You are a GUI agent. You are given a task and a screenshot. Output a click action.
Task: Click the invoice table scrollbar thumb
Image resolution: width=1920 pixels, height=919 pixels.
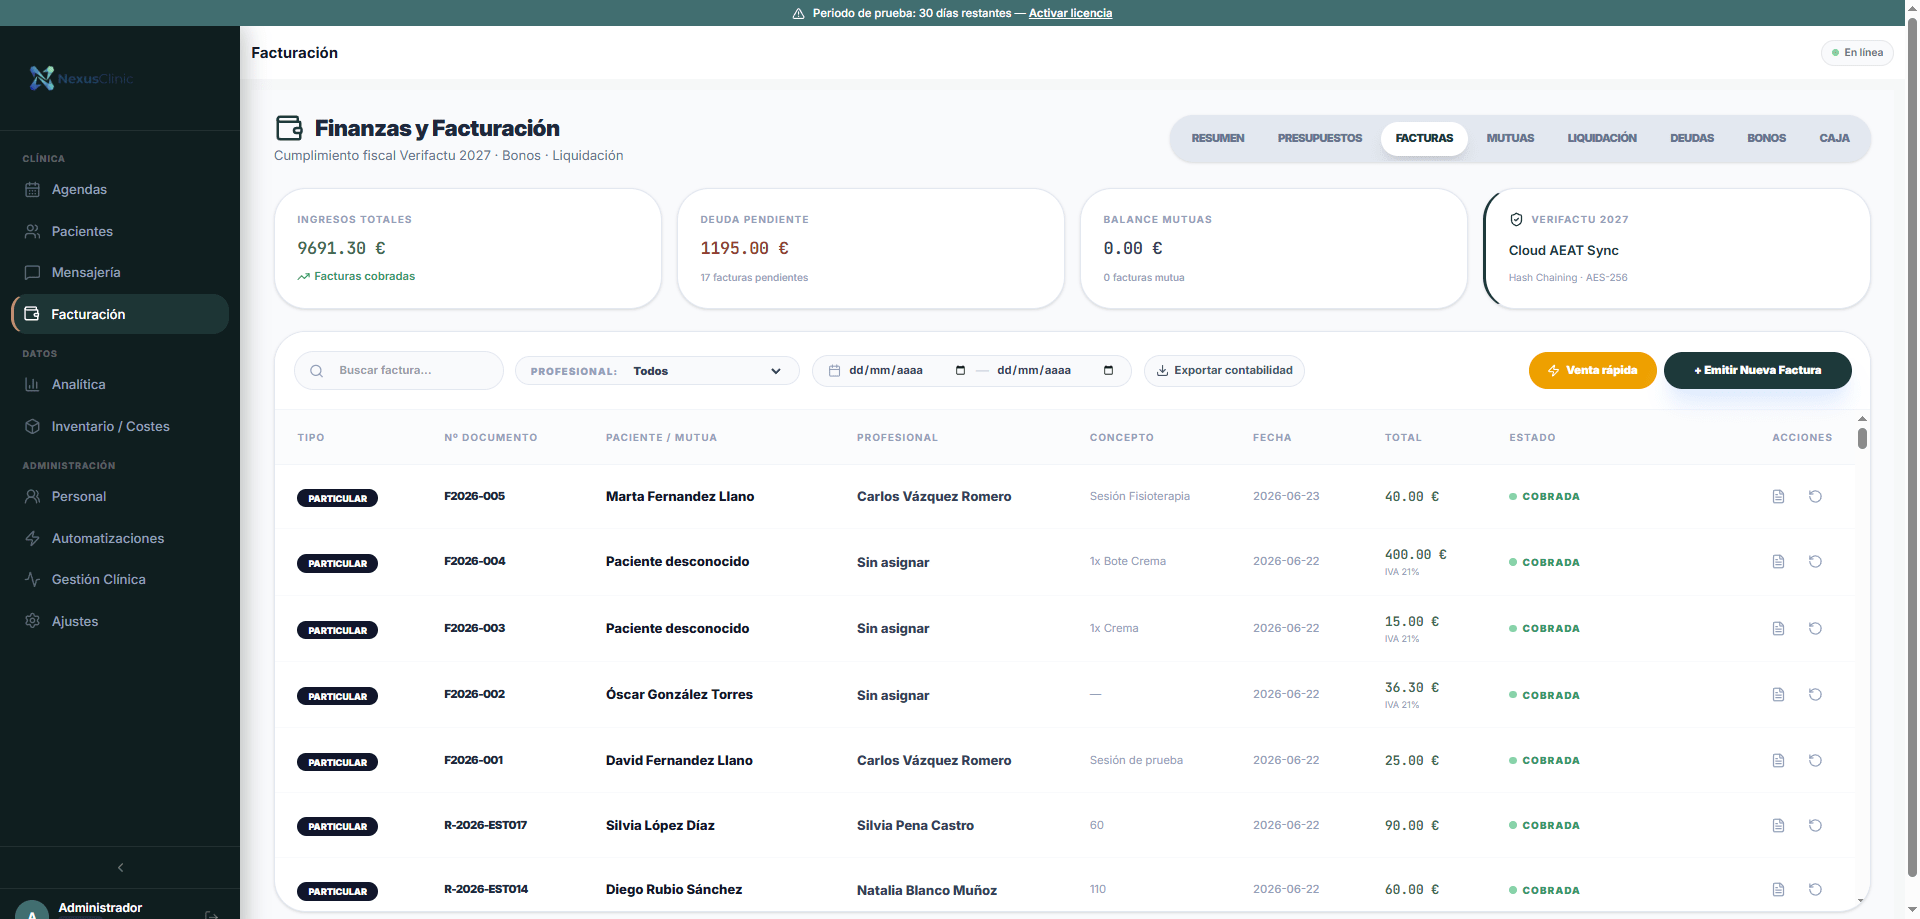point(1862,438)
